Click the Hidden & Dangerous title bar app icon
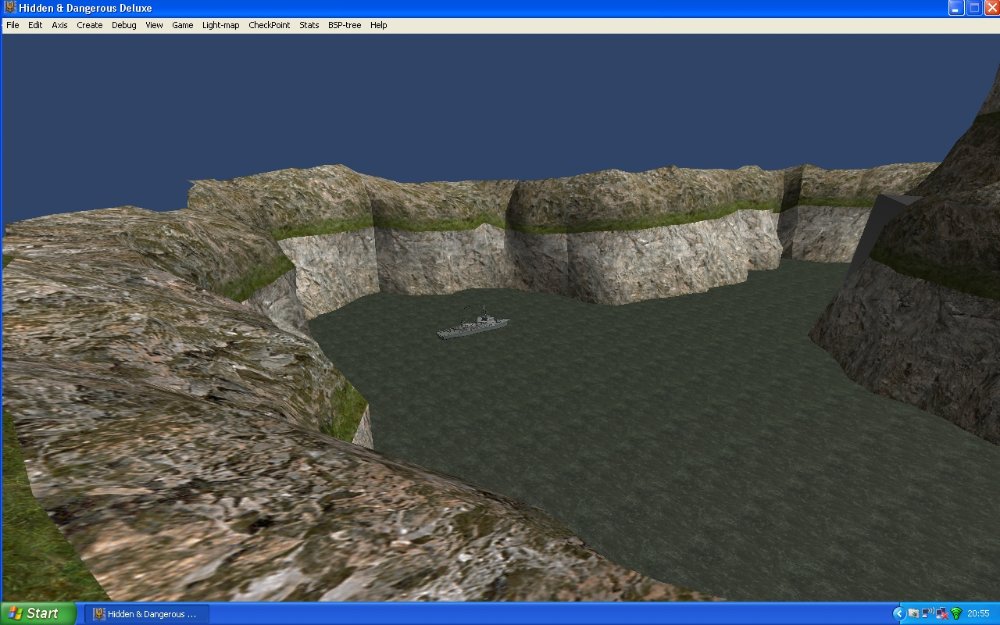Screen dimensions: 1000x625 (x=10, y=8)
